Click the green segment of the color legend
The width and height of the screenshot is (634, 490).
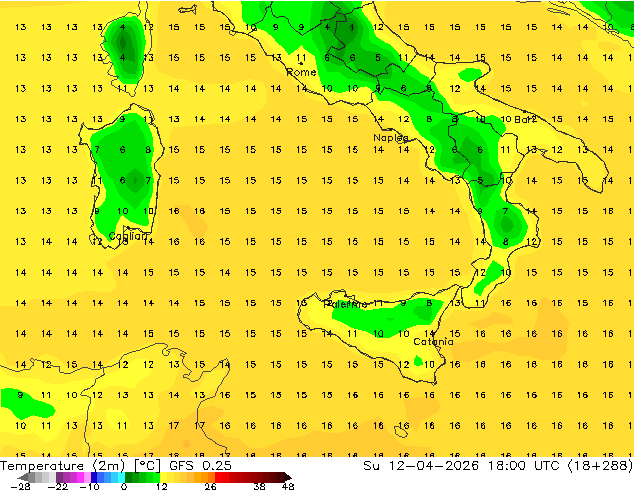point(142,477)
